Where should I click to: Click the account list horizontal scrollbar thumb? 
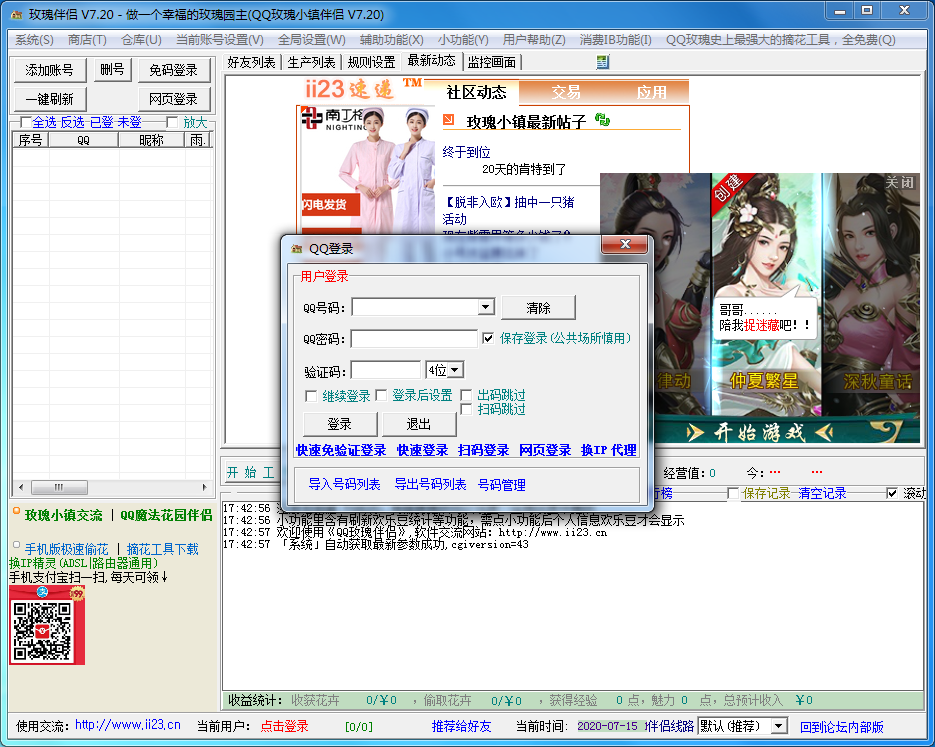59,487
